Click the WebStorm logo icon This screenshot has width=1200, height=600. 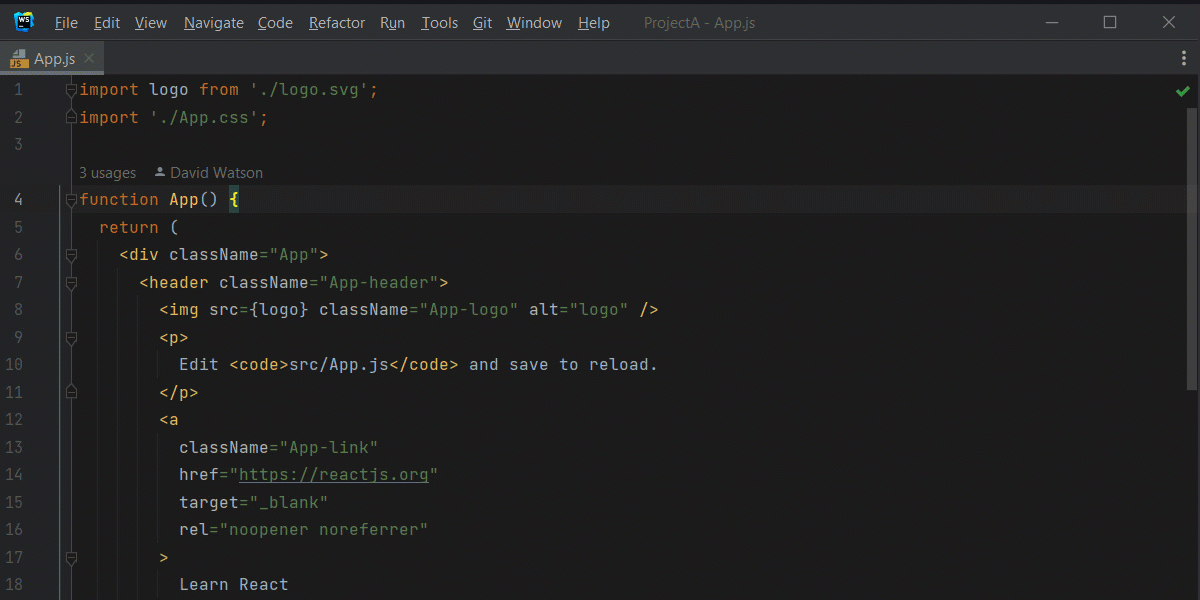22,19
